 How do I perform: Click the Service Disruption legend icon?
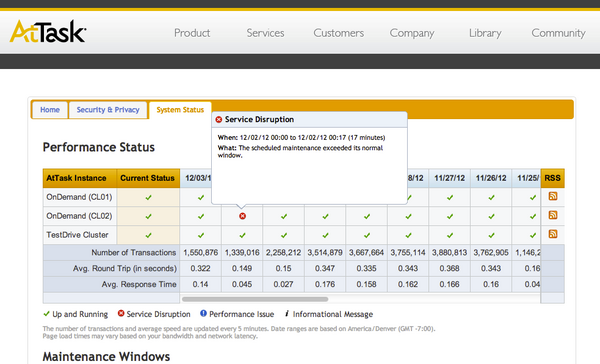[121, 313]
